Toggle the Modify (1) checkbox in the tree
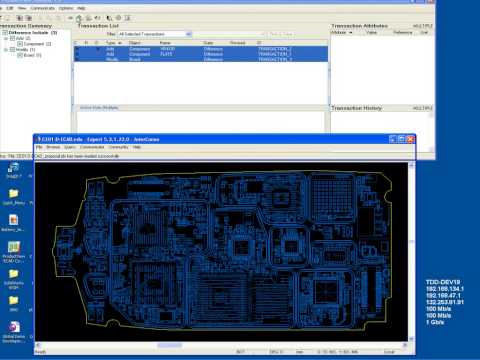Screen dimensions: 480x360 click(x=12, y=50)
